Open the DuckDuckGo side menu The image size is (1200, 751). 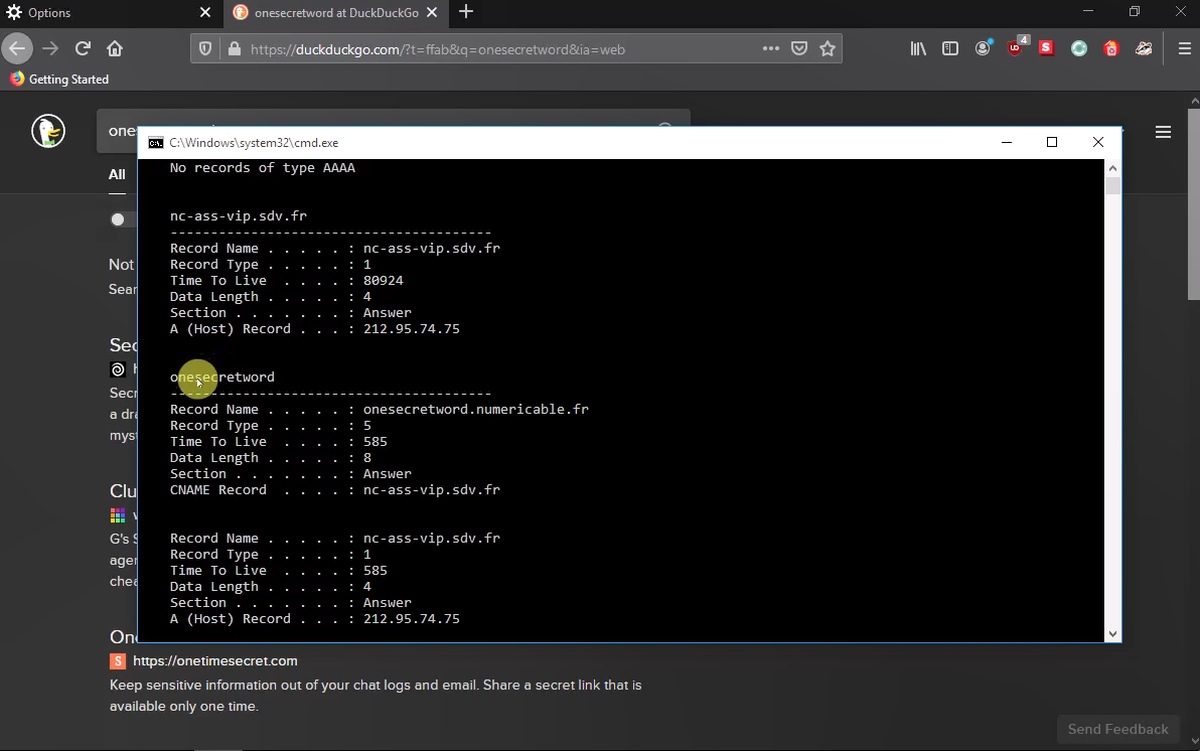1162,132
